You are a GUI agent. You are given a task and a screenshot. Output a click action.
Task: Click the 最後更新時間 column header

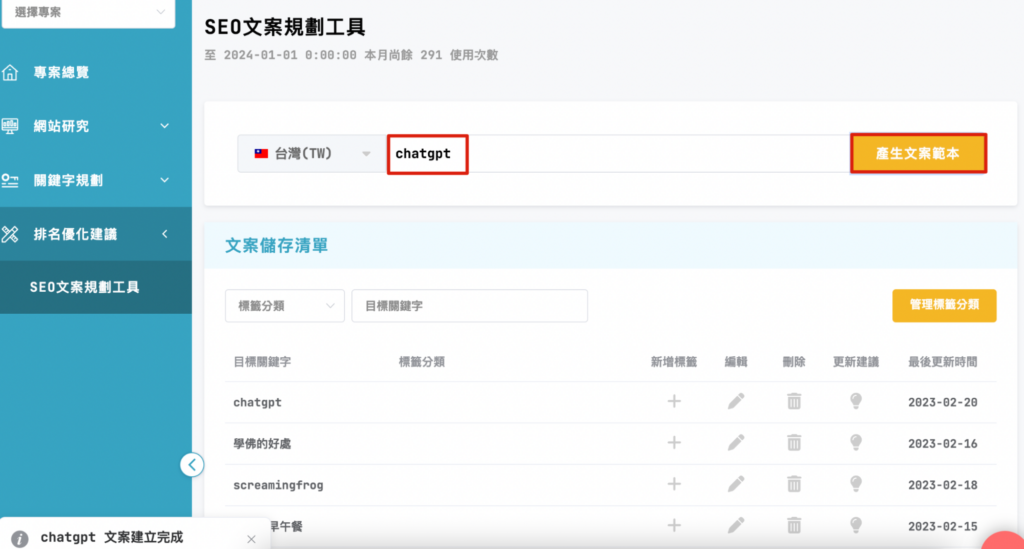(x=942, y=362)
